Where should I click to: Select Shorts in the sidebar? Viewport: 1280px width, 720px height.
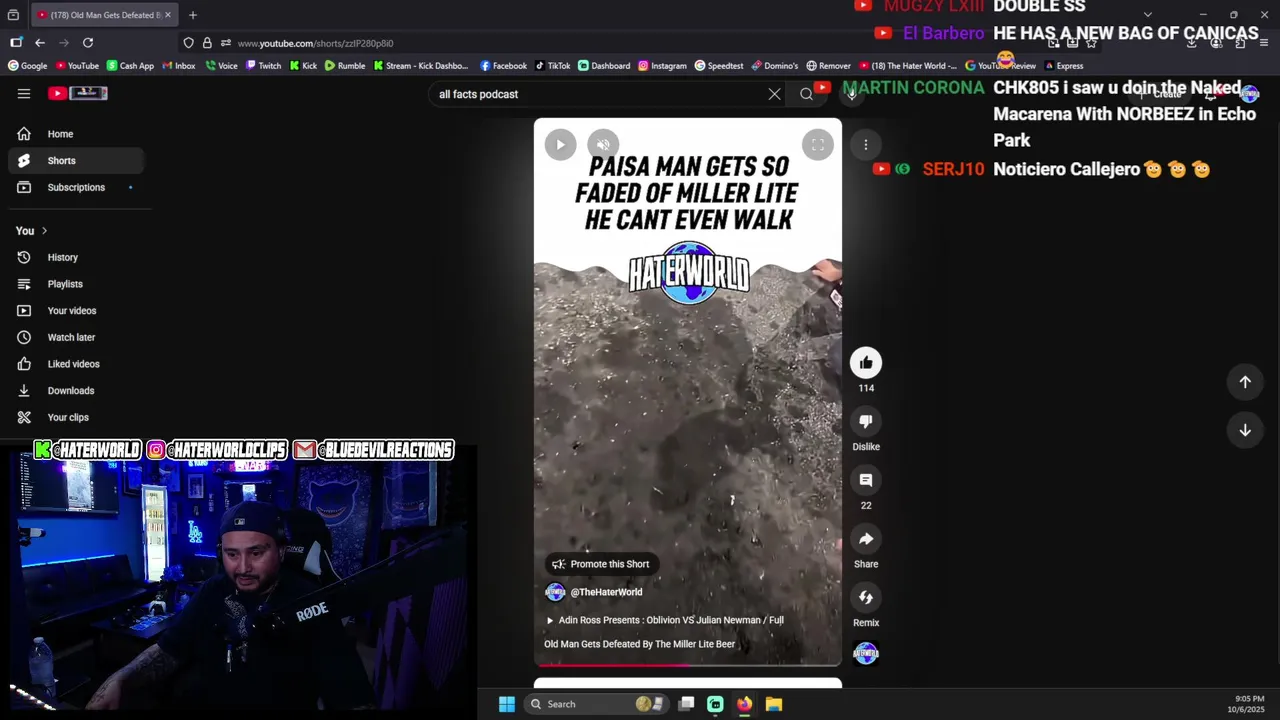click(x=76, y=160)
